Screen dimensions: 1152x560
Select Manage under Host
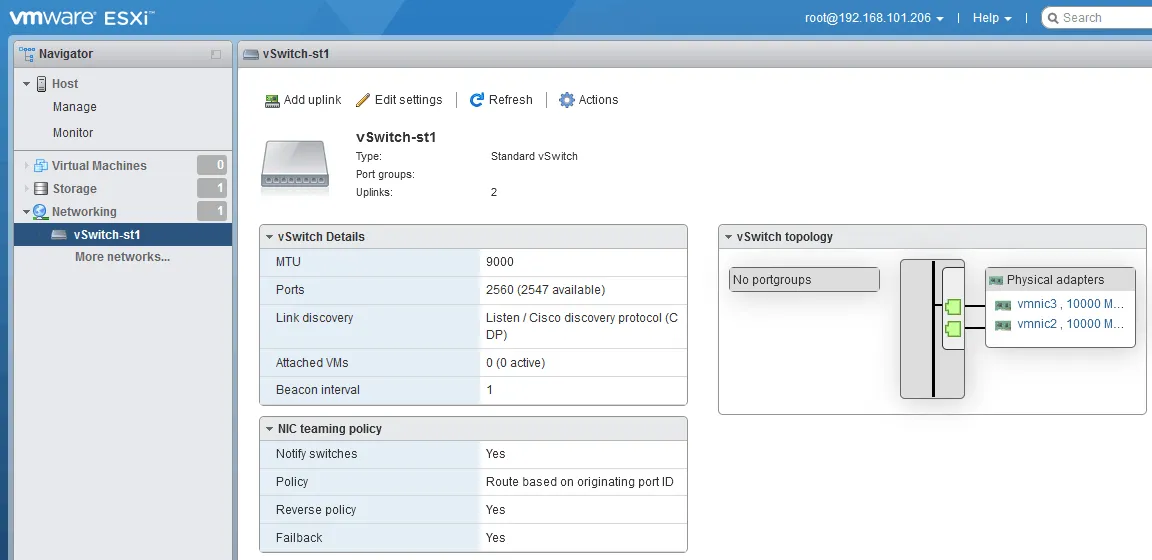(75, 107)
